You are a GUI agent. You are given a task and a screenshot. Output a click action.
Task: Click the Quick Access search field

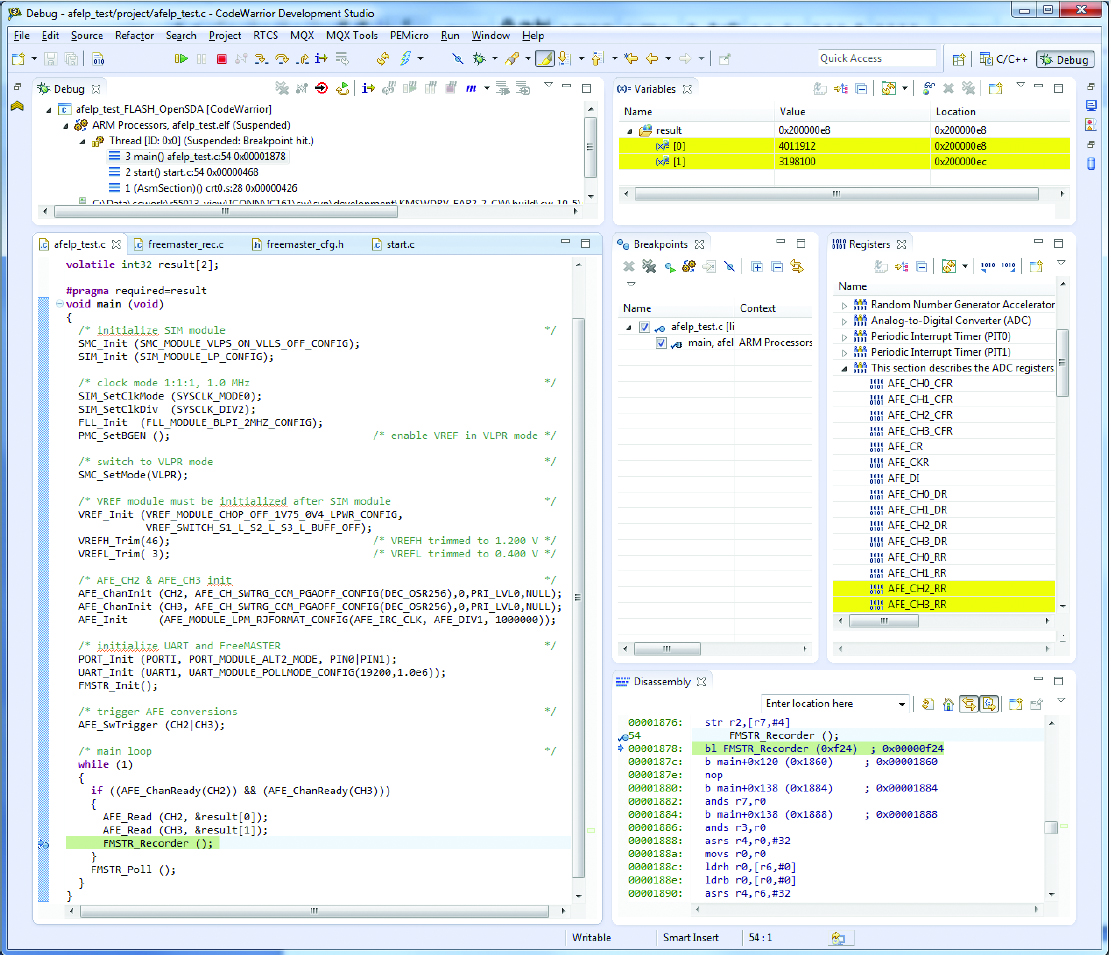tap(876, 59)
